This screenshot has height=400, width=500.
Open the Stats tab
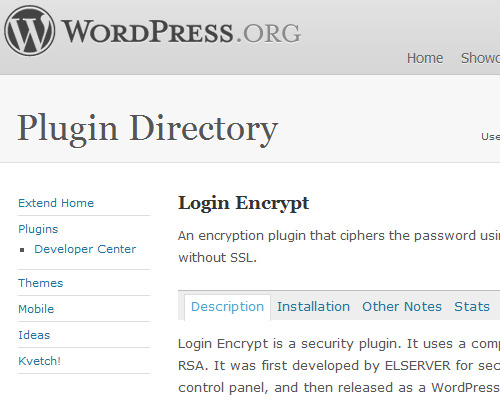[x=472, y=307]
